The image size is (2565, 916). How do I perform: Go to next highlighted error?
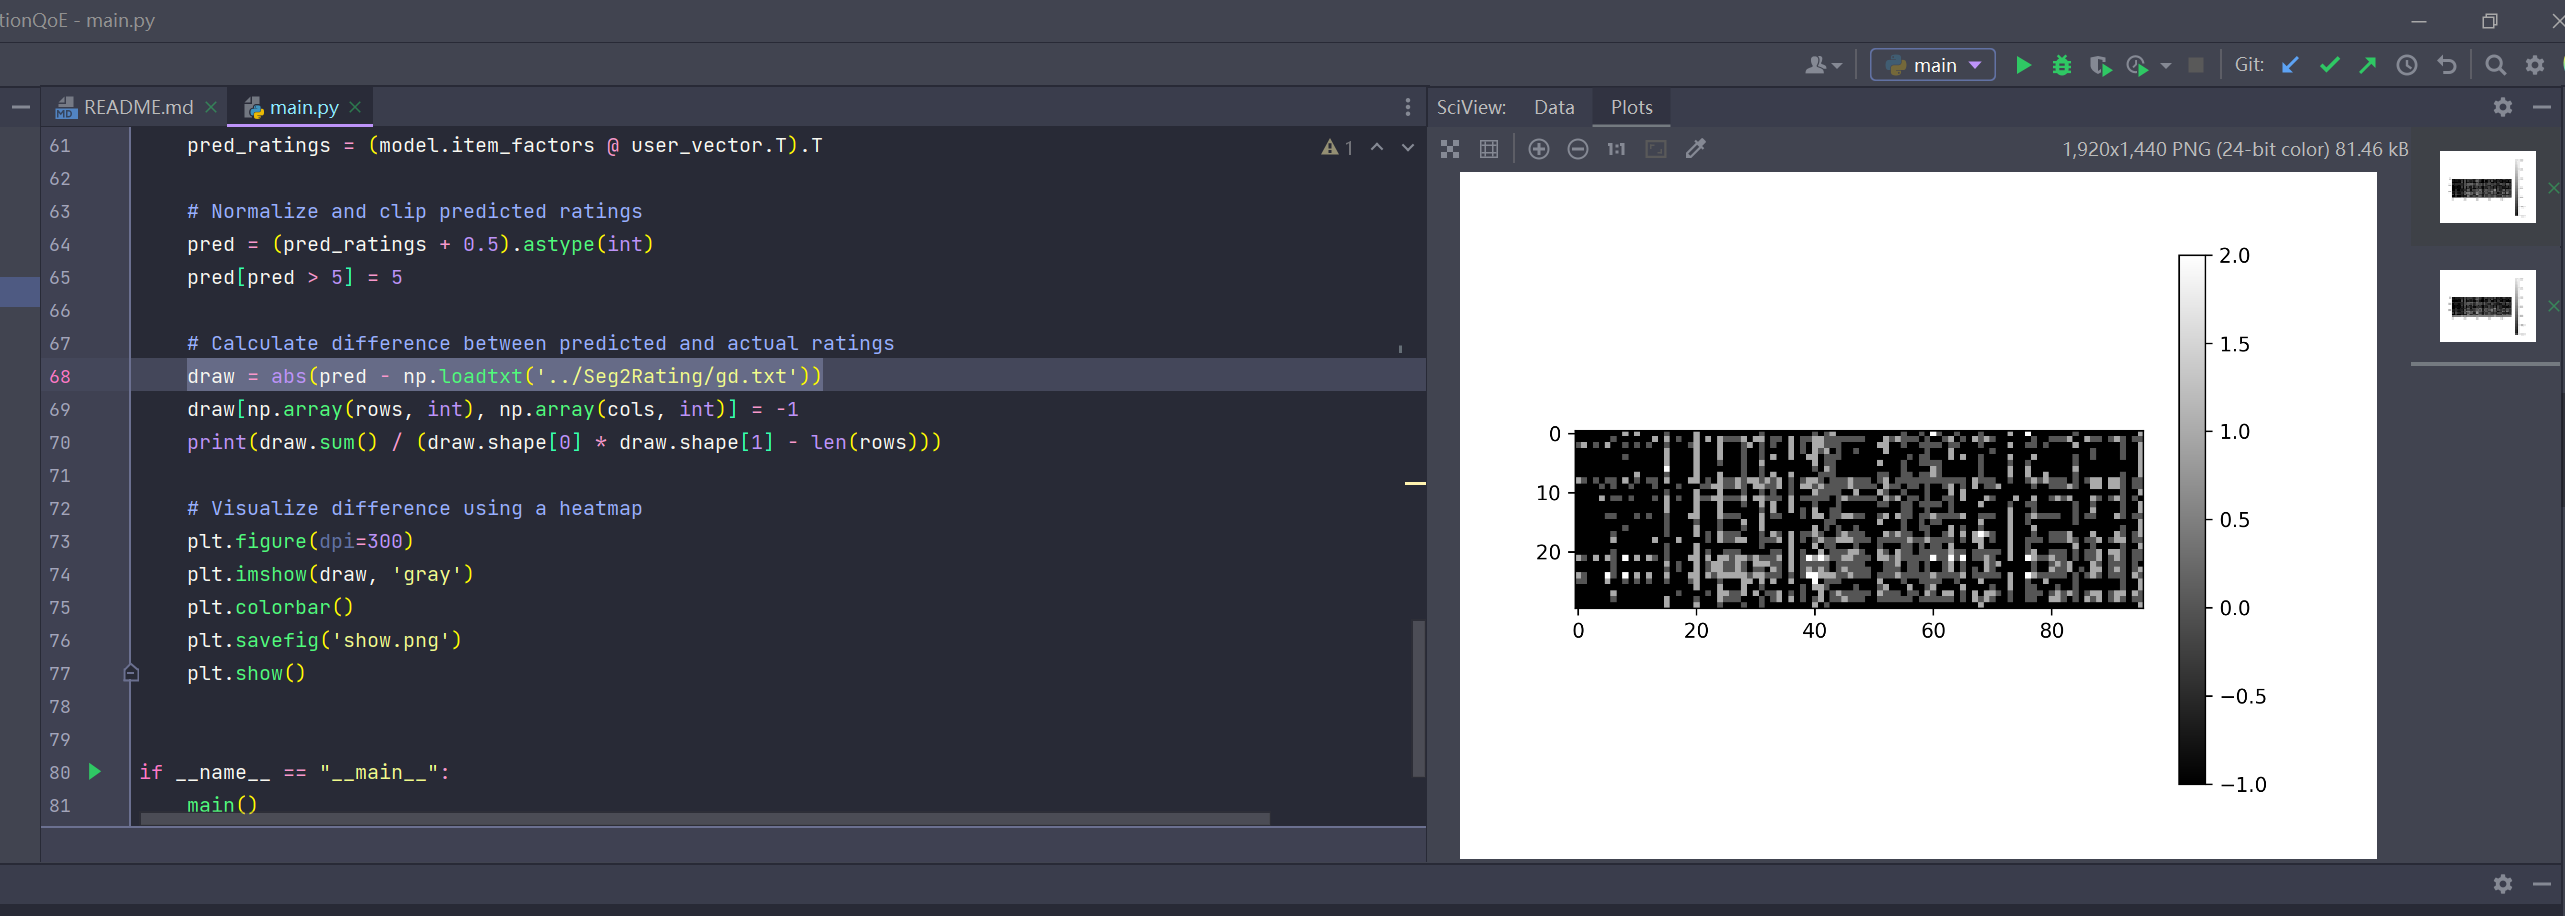click(x=1408, y=148)
